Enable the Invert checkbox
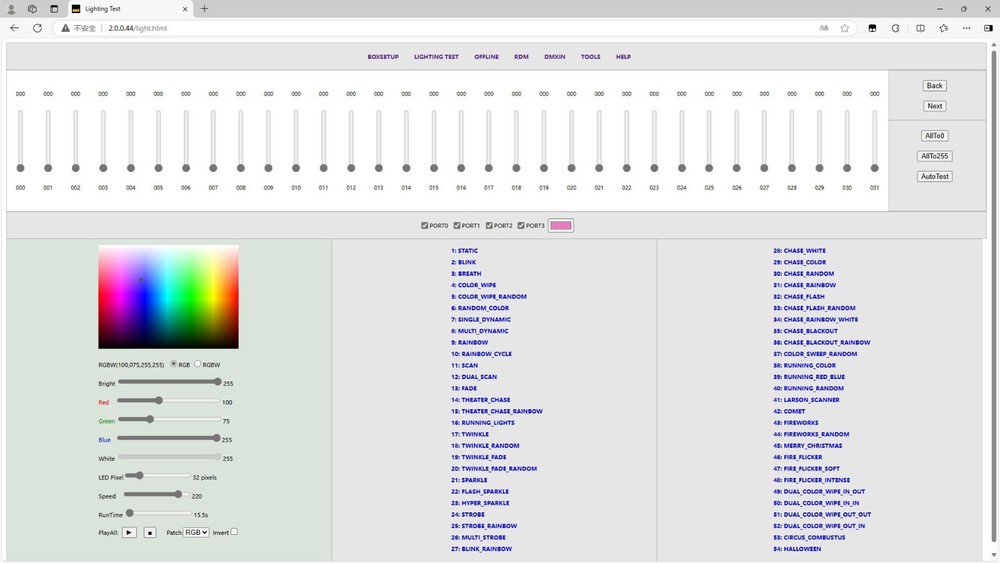 point(234,532)
